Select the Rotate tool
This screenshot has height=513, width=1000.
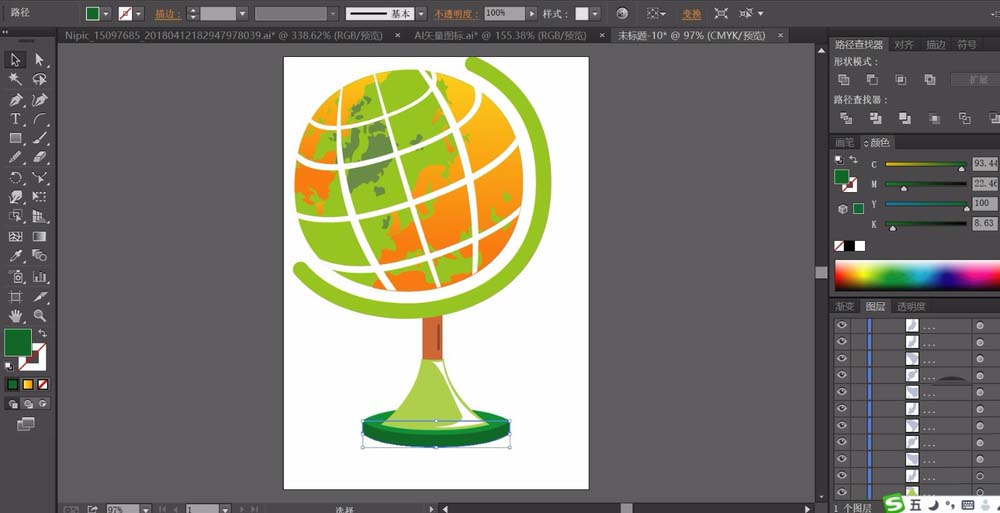pos(15,177)
